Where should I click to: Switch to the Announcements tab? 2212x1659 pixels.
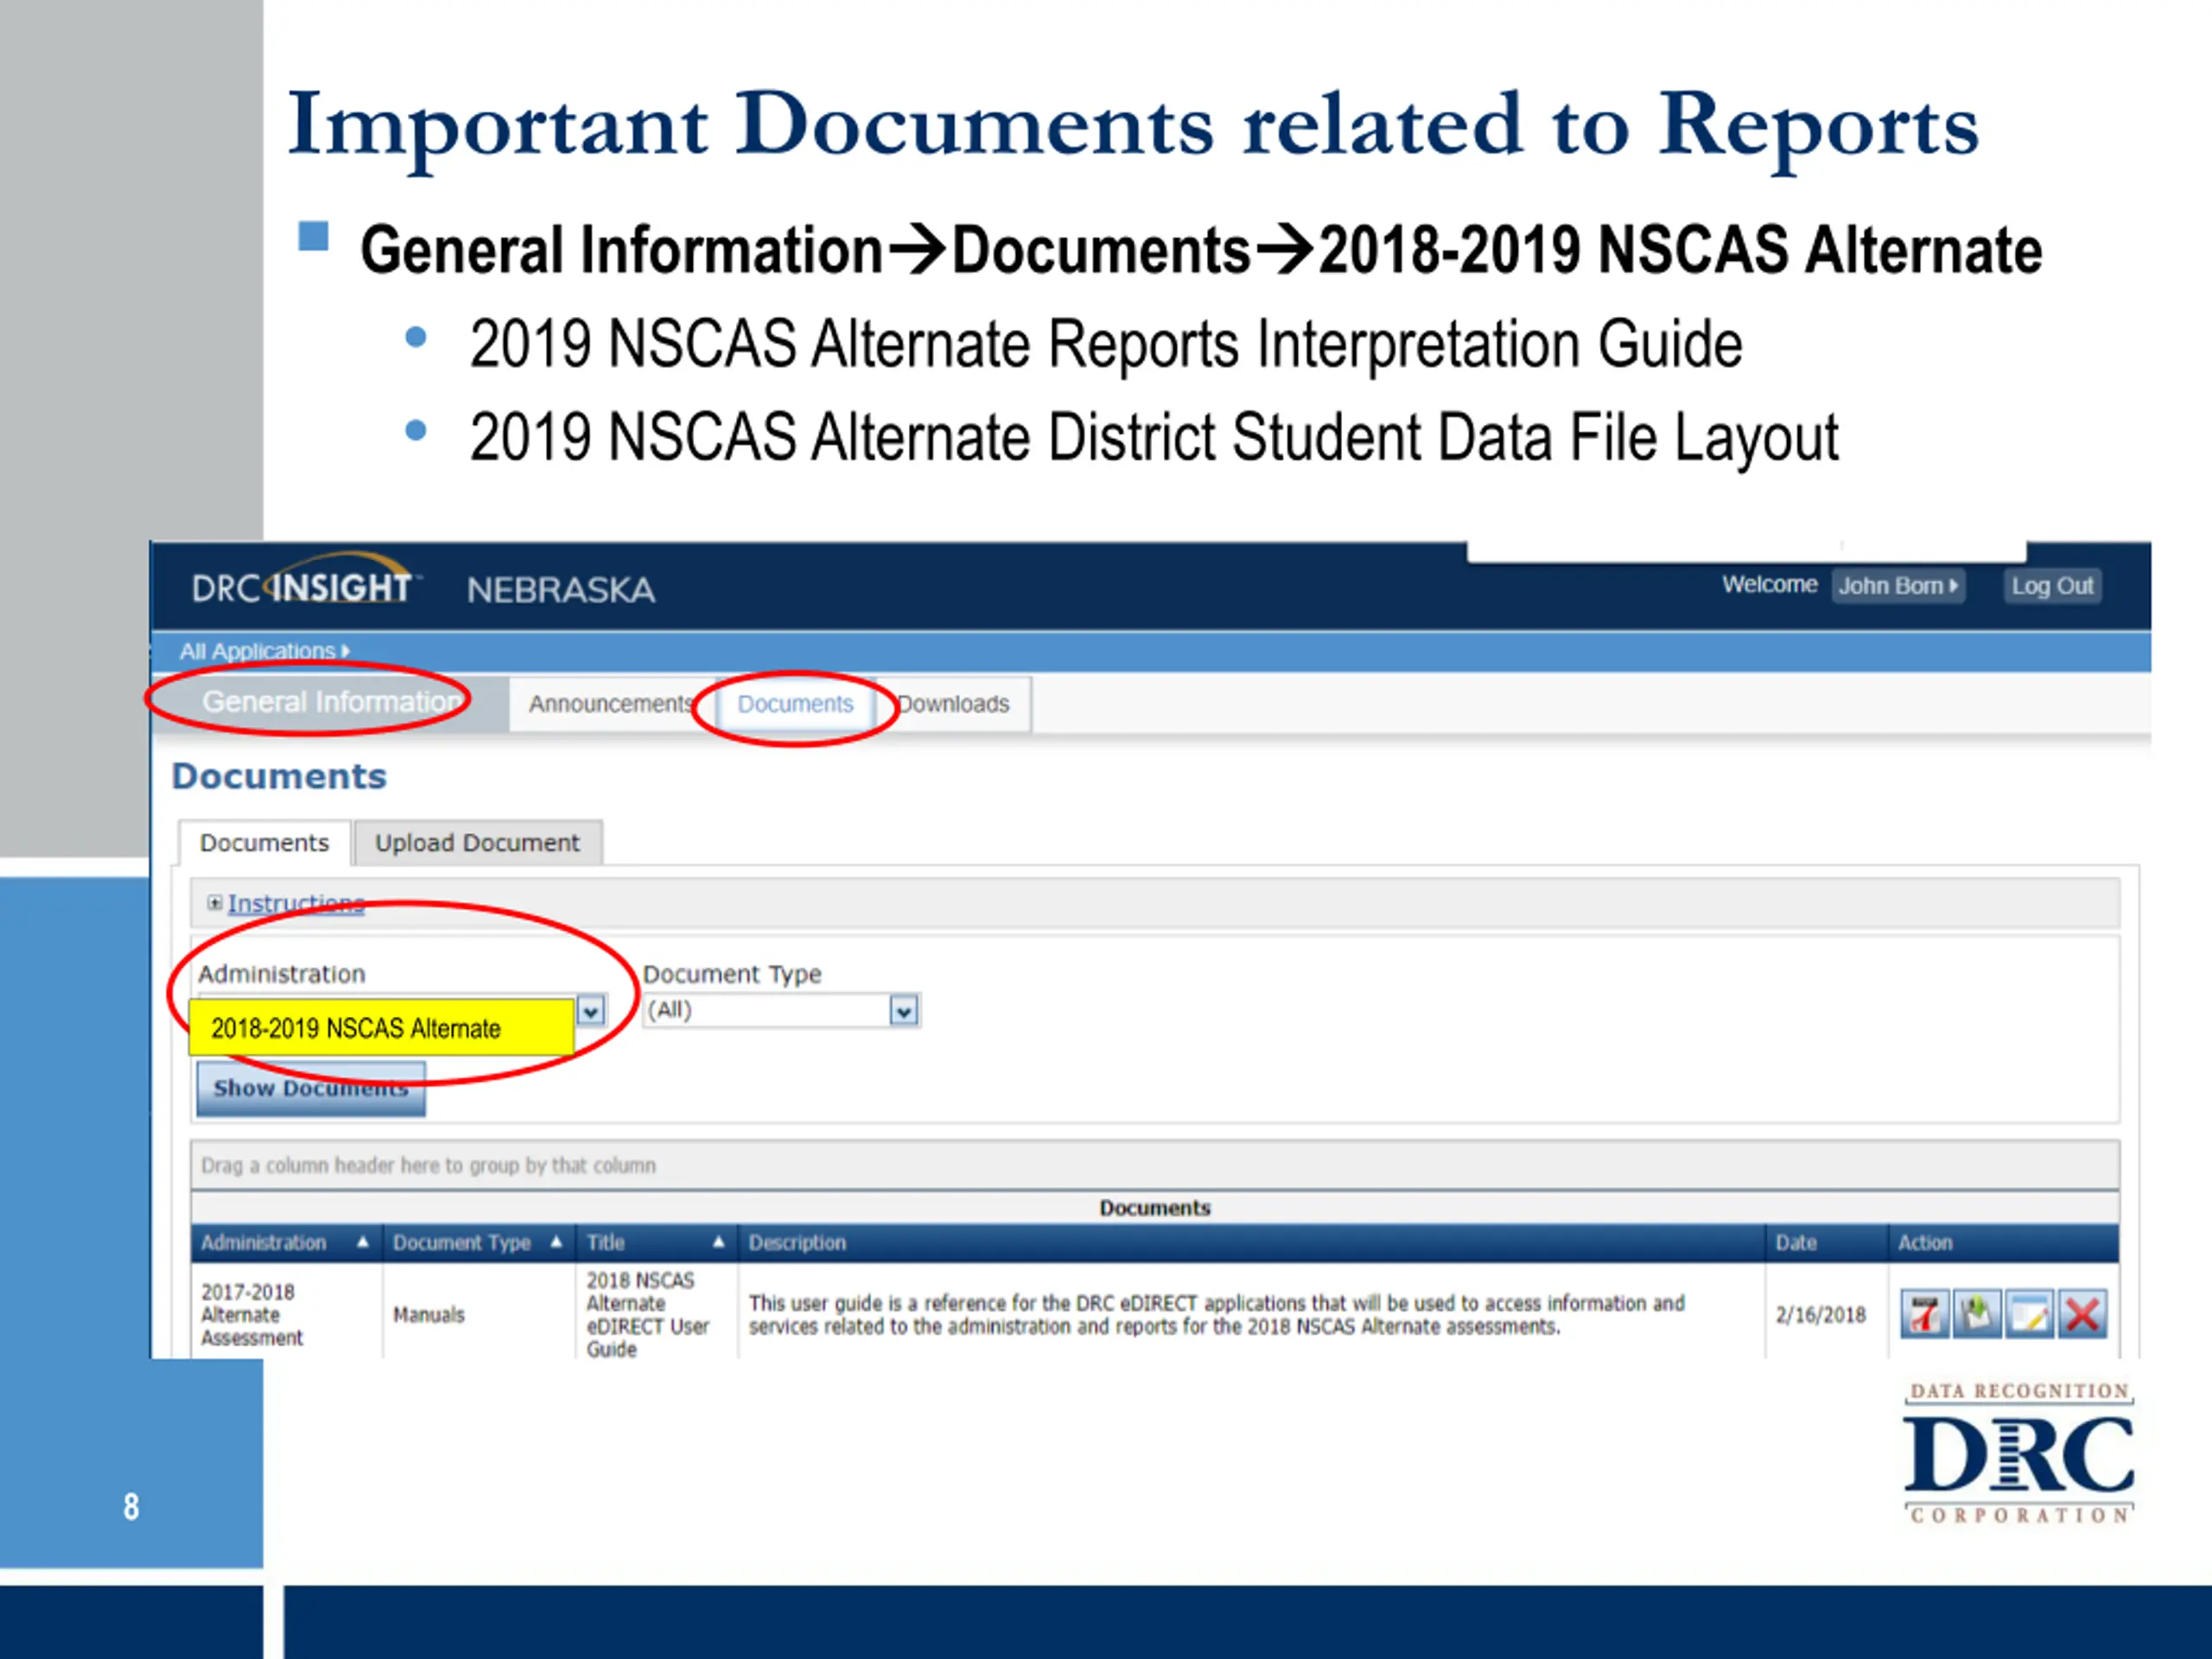point(611,704)
